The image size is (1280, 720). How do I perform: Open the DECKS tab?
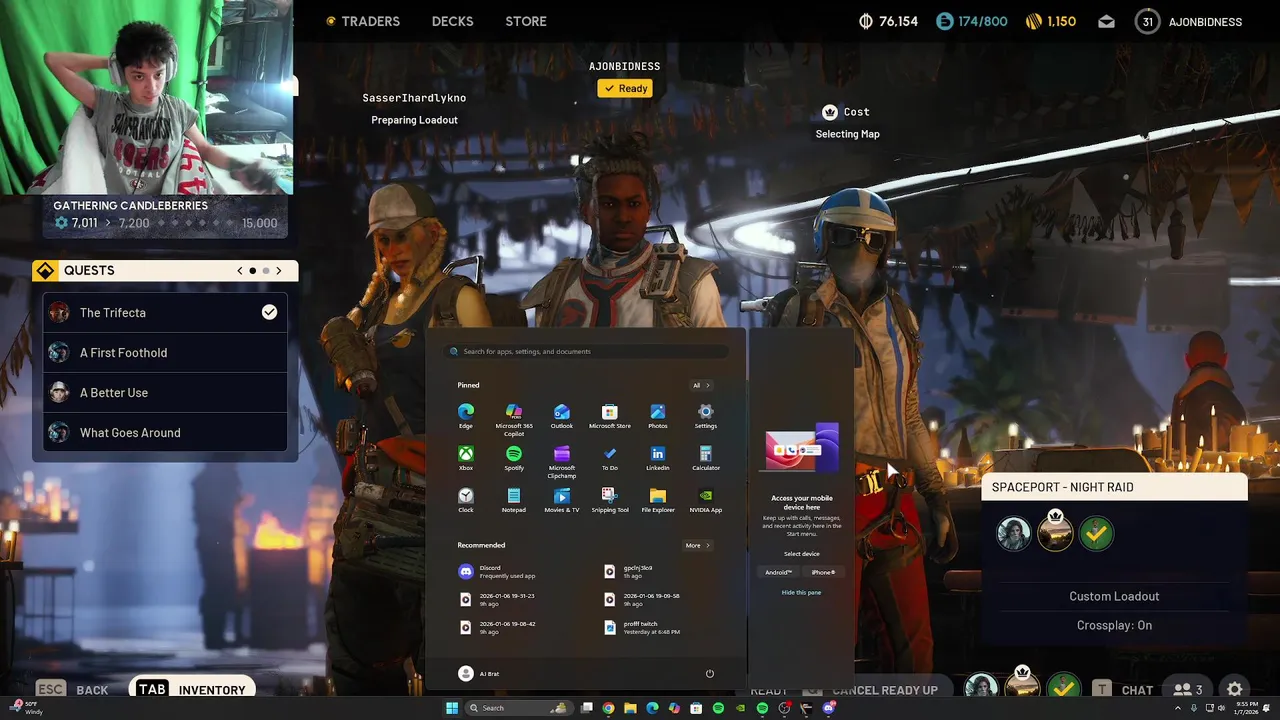pos(452,21)
